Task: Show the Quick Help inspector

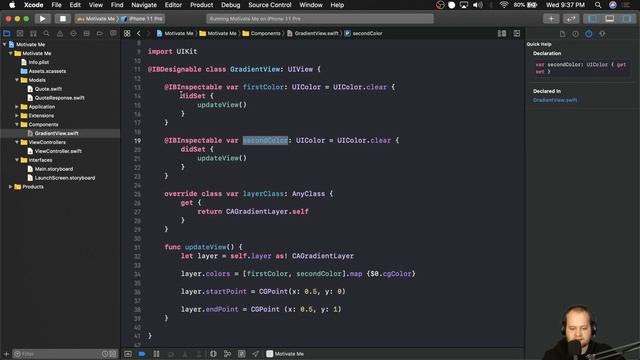Action: pos(589,34)
